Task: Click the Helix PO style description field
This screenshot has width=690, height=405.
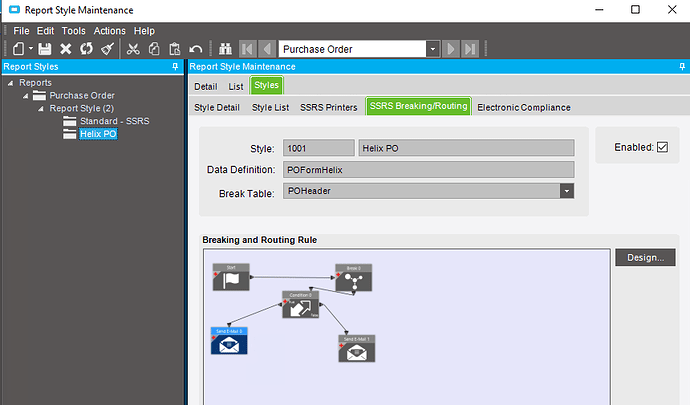Action: [x=466, y=148]
